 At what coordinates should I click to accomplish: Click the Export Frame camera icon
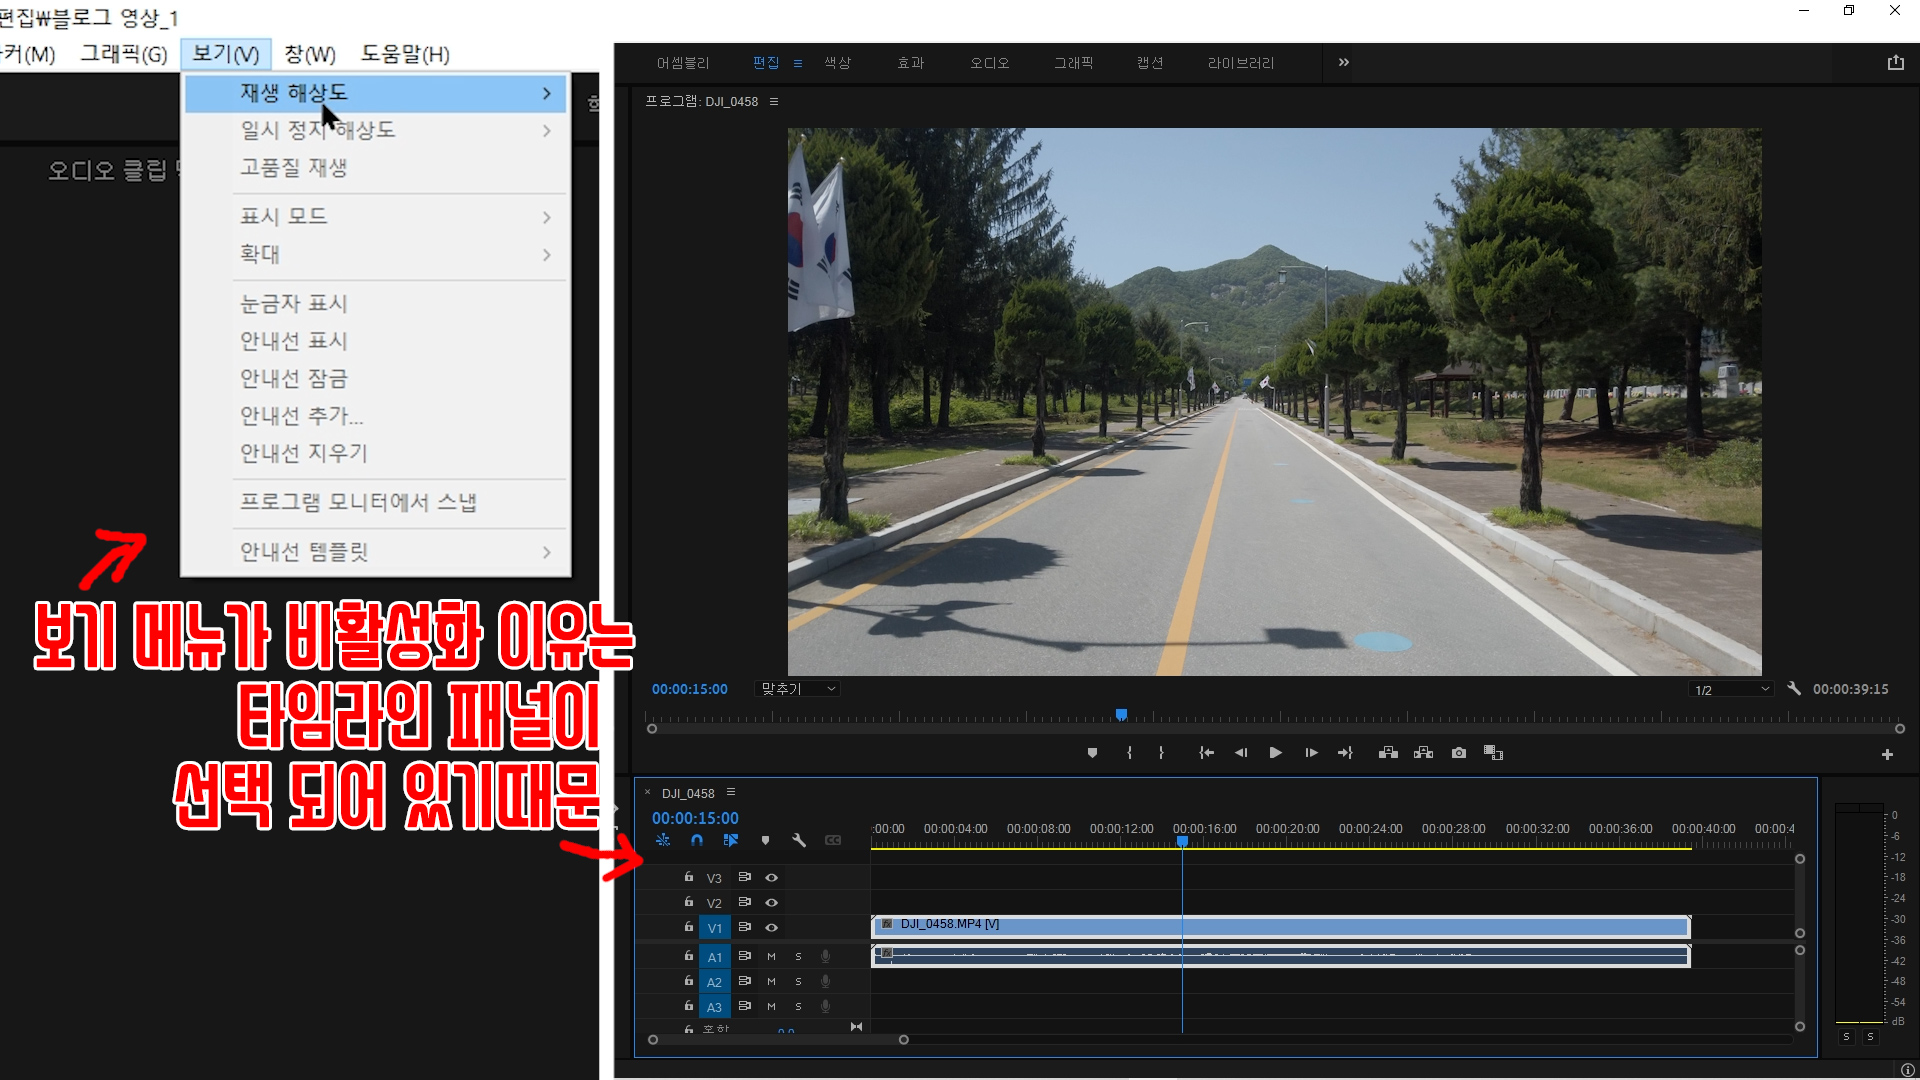1459,753
